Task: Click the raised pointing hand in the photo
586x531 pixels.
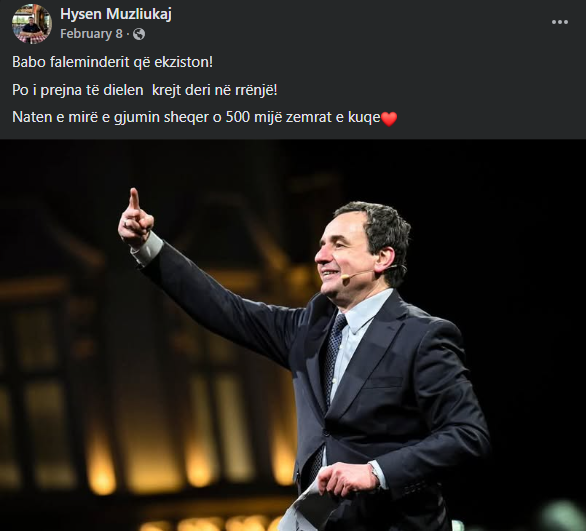Action: (135, 218)
